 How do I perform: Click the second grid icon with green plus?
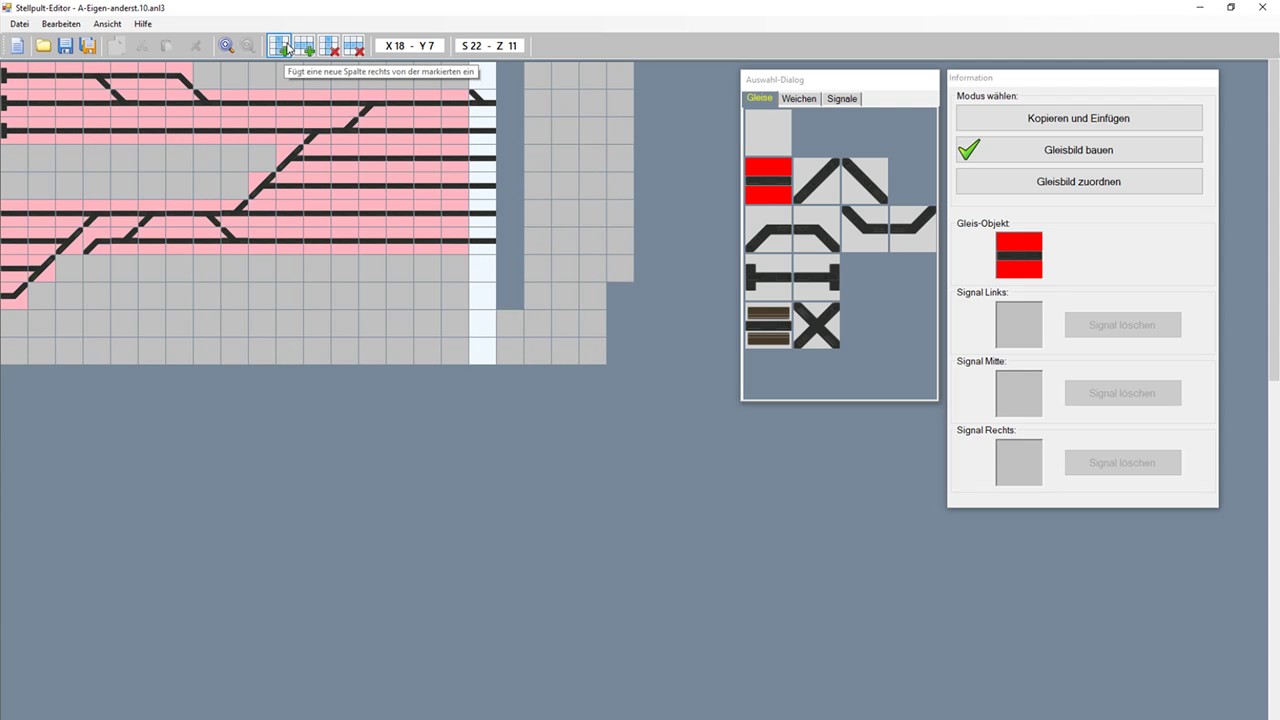(304, 46)
